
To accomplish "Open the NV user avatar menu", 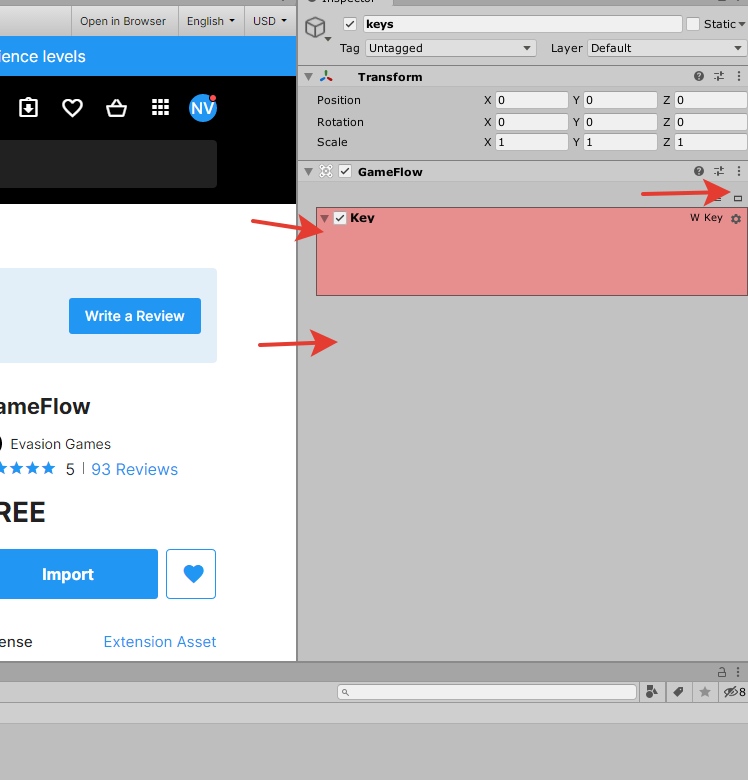I will coord(203,107).
